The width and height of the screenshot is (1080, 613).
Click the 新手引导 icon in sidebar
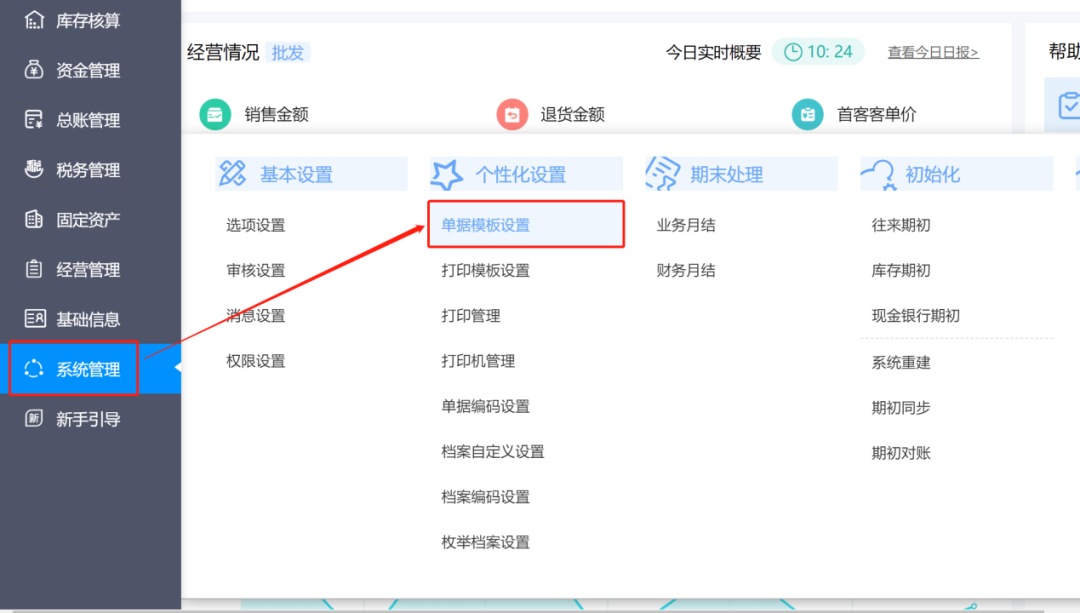34,418
